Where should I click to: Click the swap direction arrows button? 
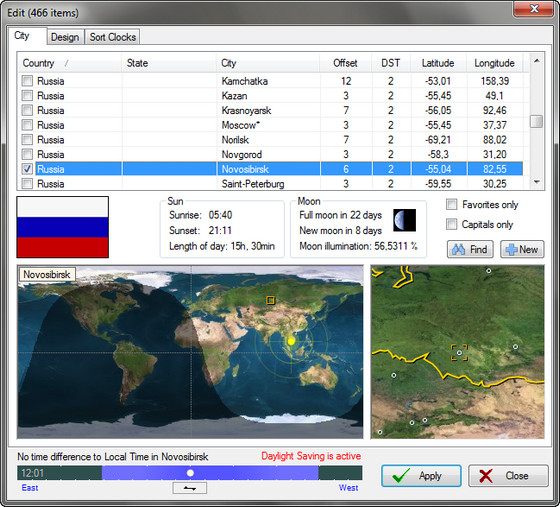[190, 488]
